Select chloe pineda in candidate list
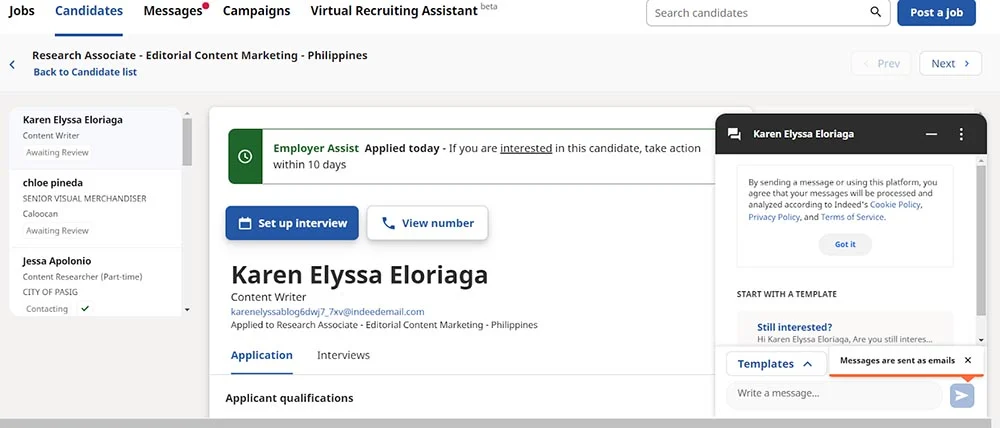Viewport: 1000px width, 428px height. [x=96, y=208]
